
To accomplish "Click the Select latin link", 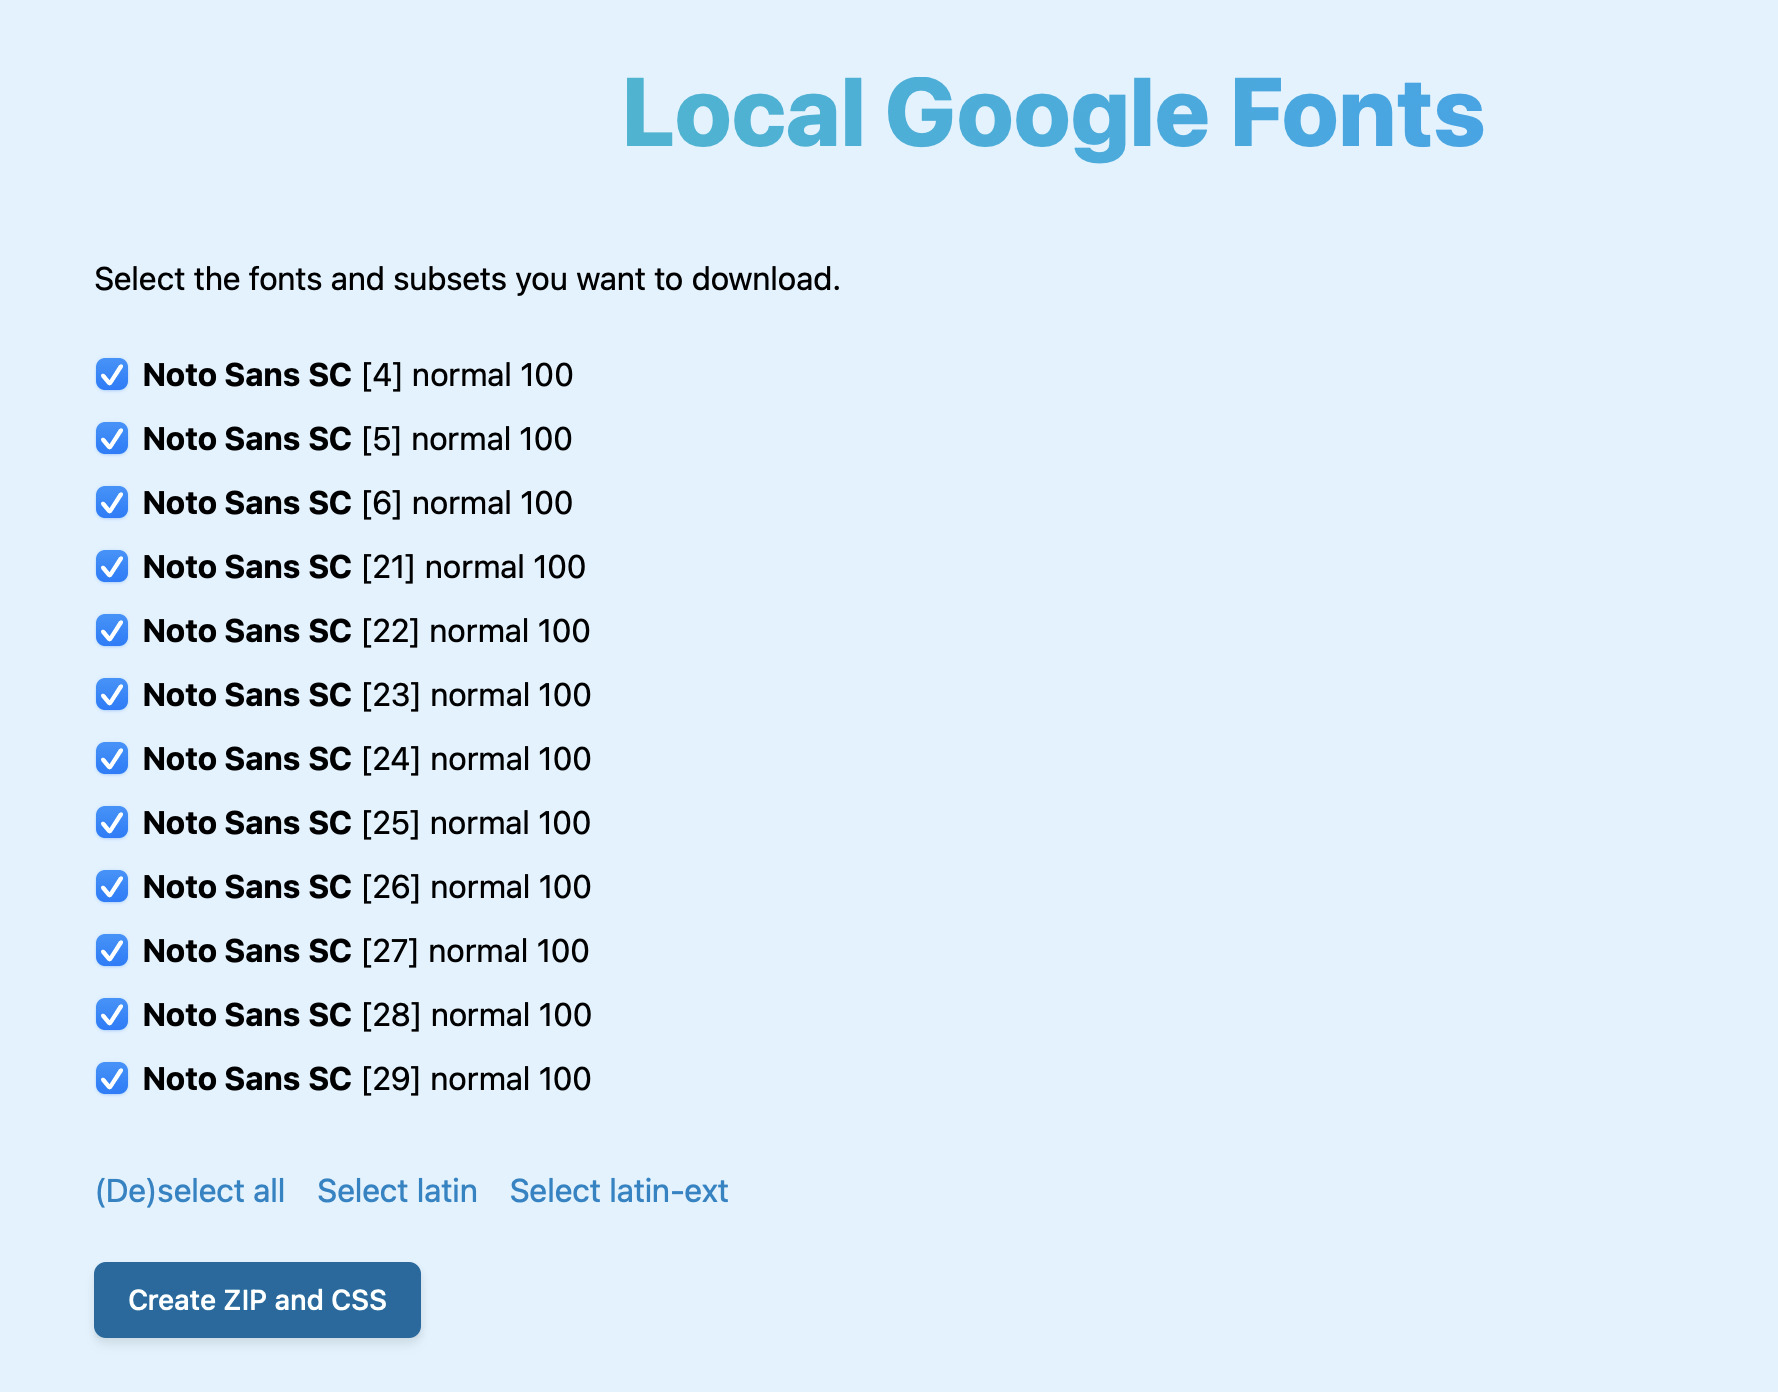I will click(x=397, y=1191).
